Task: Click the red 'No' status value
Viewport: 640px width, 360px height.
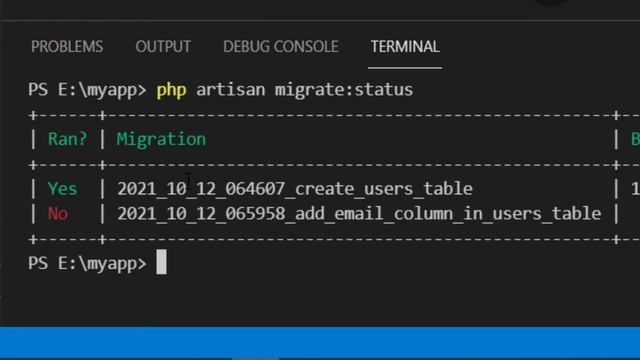Action: [x=58, y=213]
